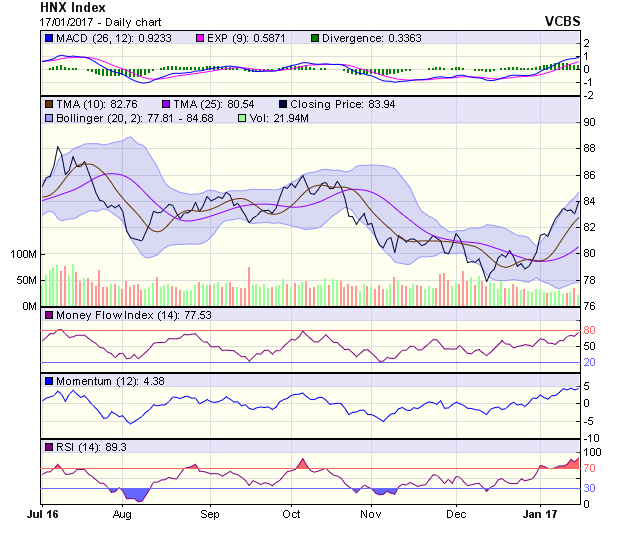Click the 90 price axis label
This screenshot has height=535, width=620.
590,122
